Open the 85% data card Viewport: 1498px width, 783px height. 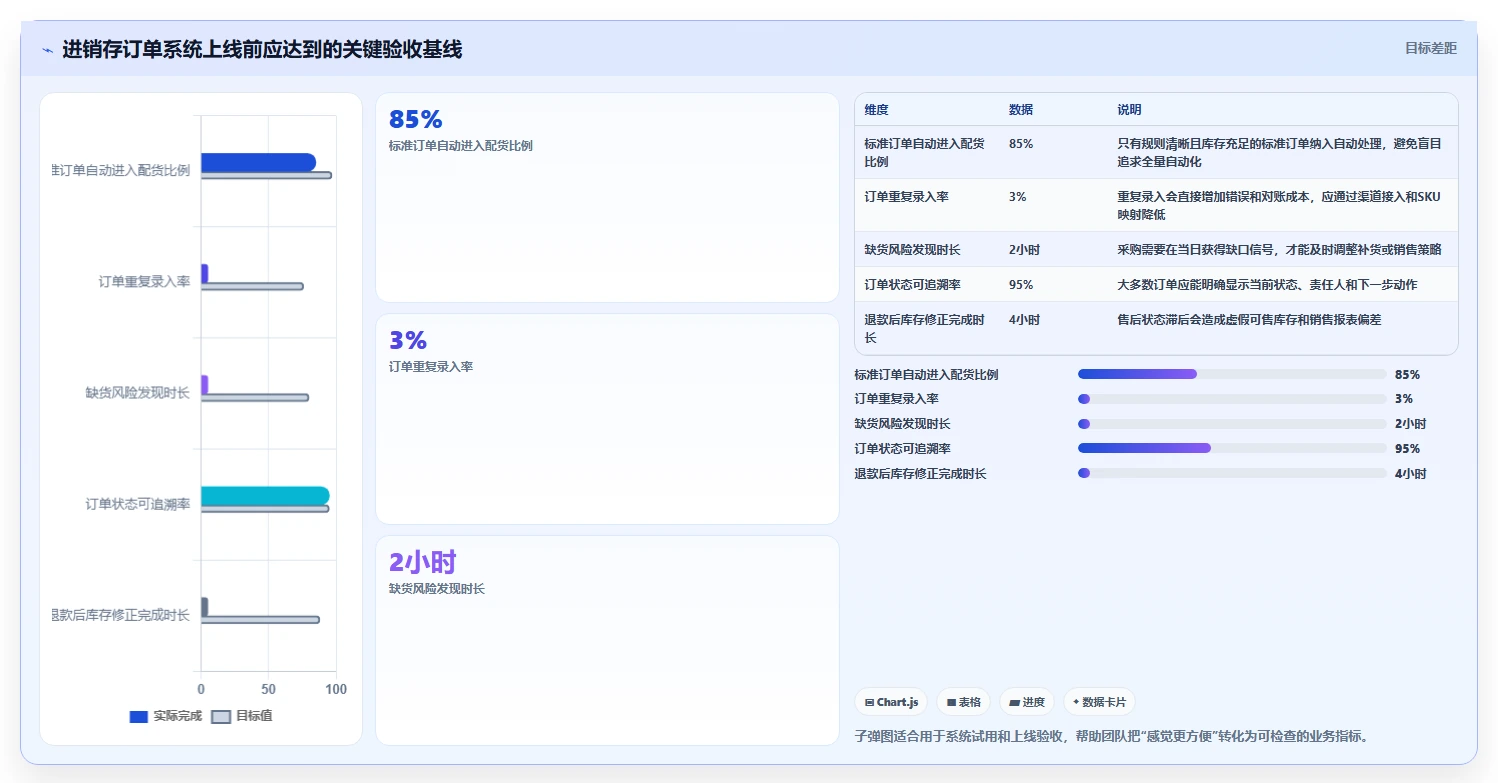coord(607,198)
